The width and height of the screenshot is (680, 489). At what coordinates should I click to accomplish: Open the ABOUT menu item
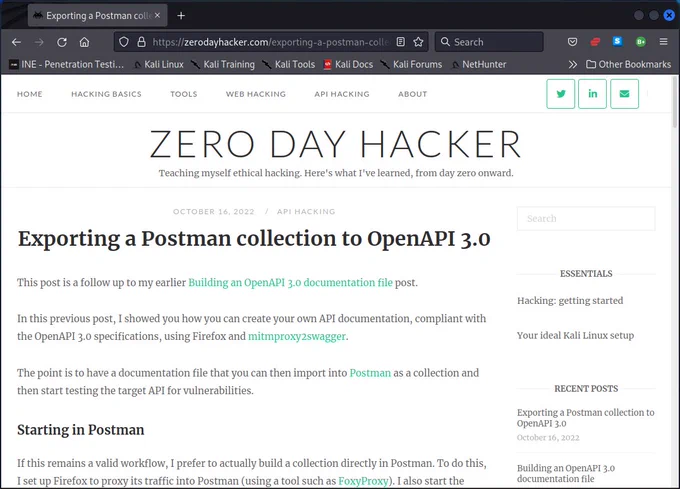click(413, 94)
